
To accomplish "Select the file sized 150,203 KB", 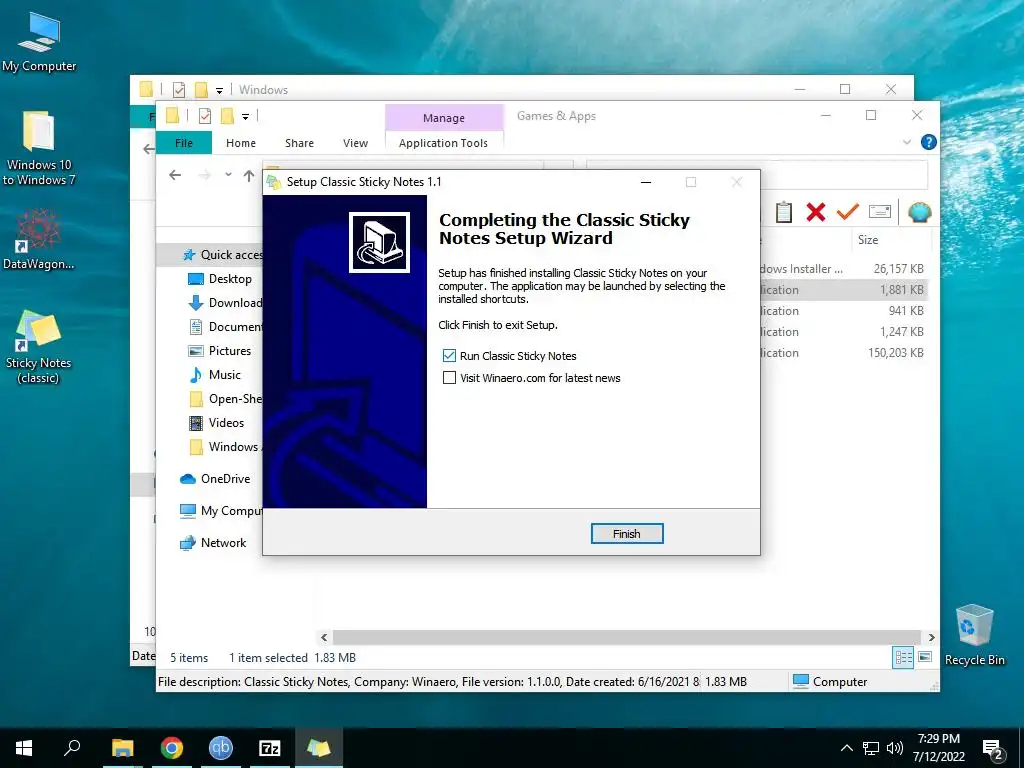I will coord(844,353).
